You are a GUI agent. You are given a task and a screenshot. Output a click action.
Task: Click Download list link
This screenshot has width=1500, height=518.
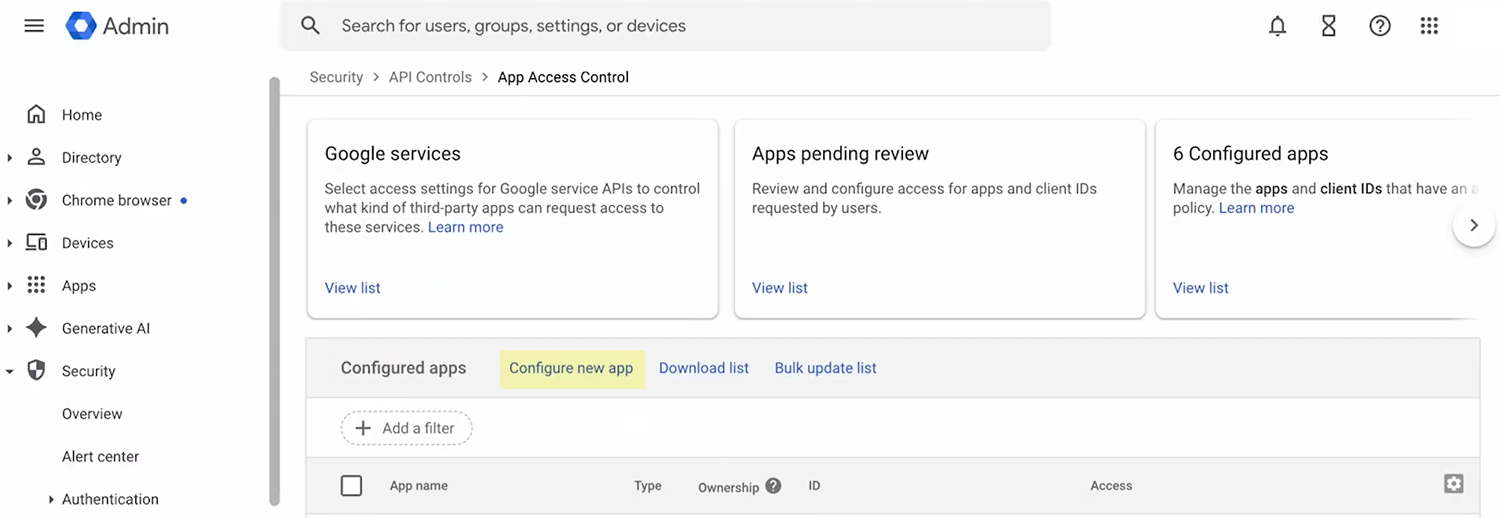(704, 368)
